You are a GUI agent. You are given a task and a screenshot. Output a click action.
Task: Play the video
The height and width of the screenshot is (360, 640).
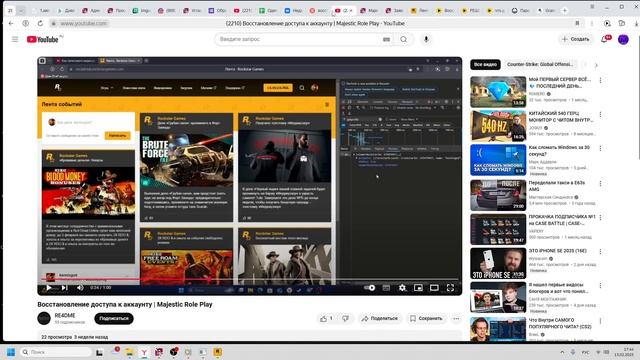[49, 288]
